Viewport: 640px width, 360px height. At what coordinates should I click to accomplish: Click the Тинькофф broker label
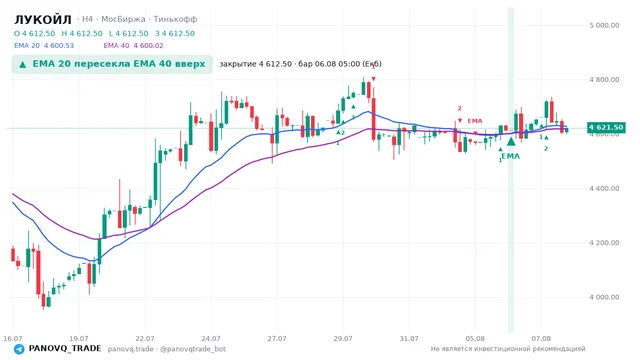[x=176, y=19]
